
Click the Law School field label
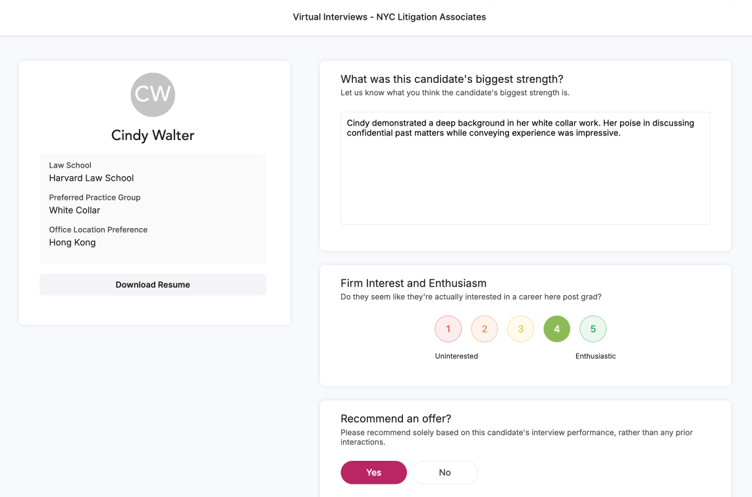click(70, 165)
